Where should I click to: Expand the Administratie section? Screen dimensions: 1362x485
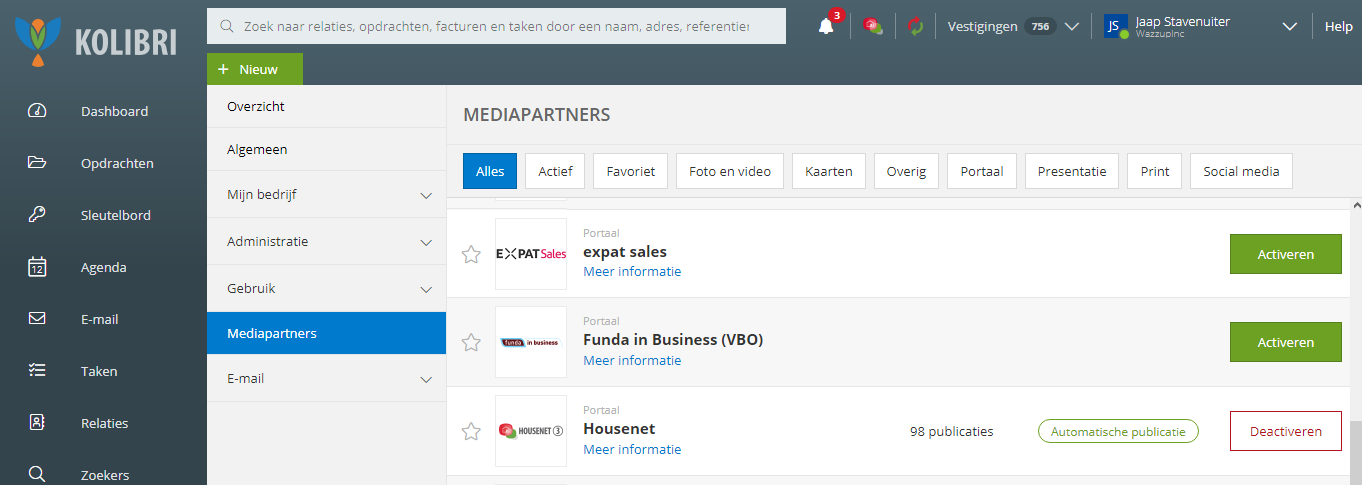click(326, 242)
